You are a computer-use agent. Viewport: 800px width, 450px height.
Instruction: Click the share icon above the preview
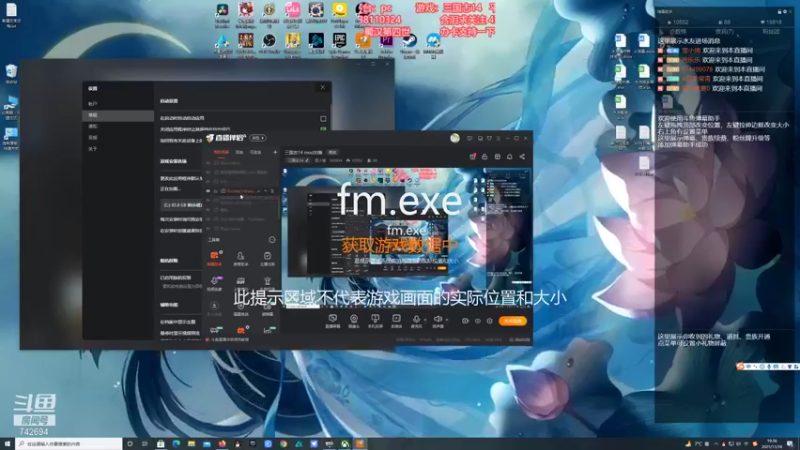coord(522,157)
